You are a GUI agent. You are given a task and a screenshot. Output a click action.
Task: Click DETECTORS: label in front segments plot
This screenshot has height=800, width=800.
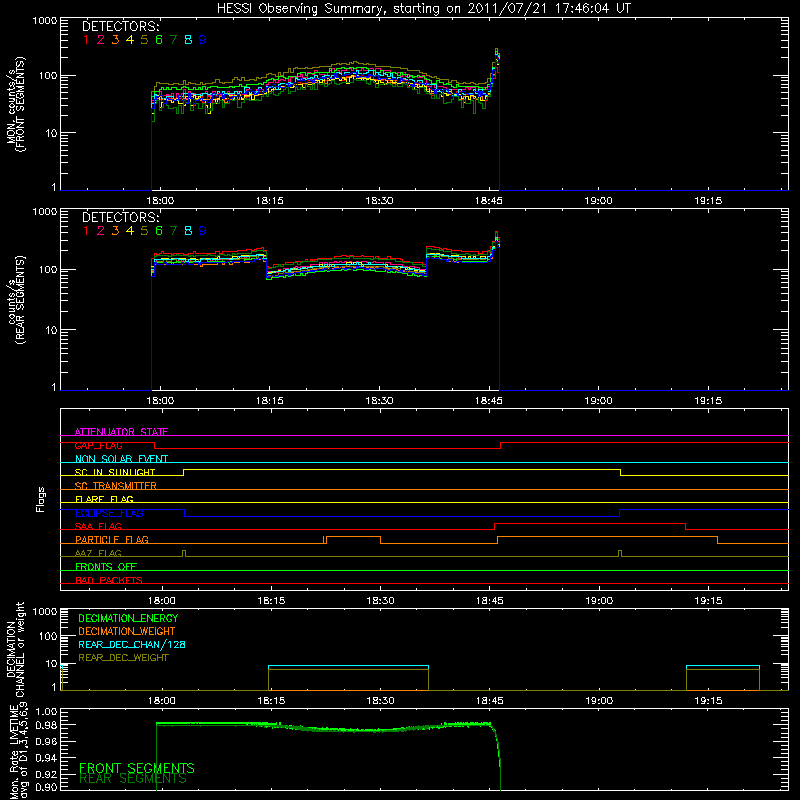[121, 27]
